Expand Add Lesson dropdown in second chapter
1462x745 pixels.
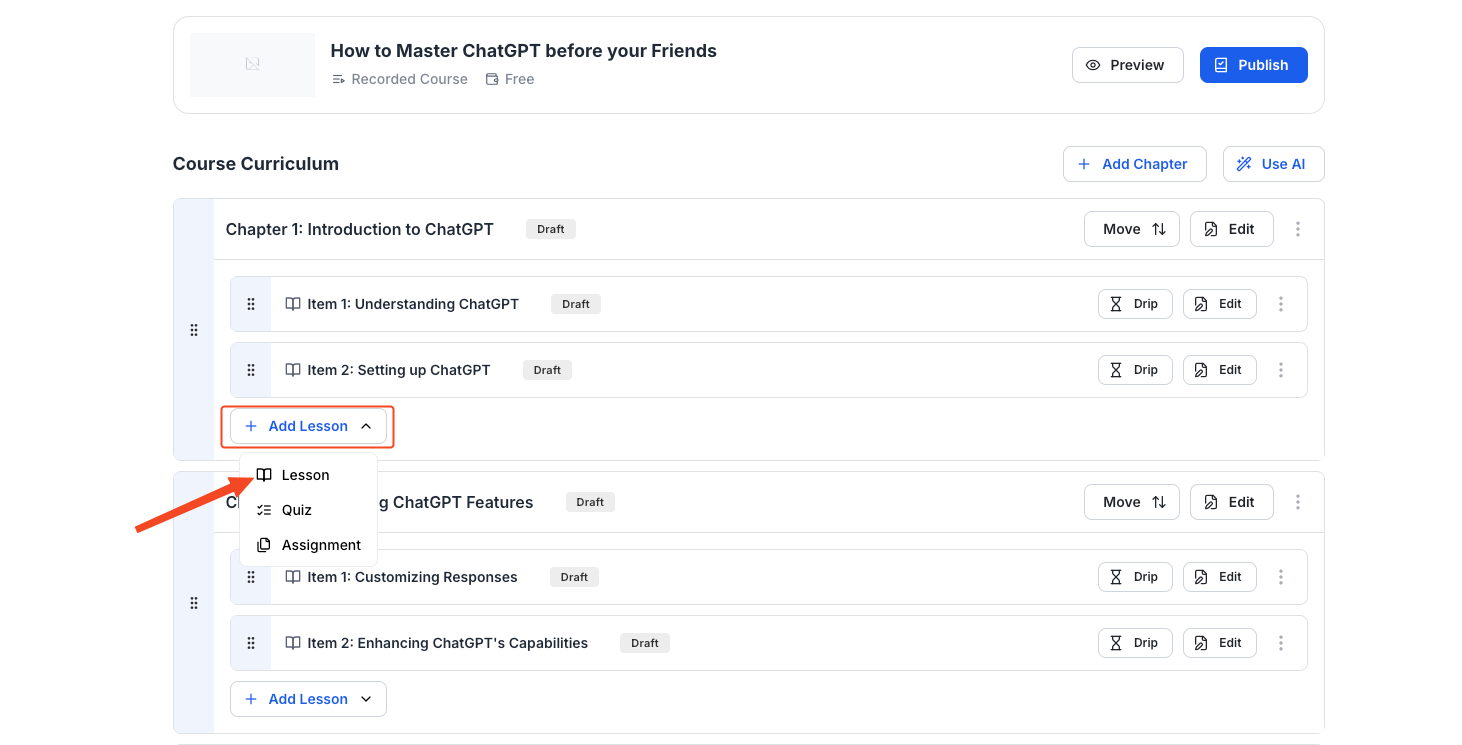click(308, 699)
